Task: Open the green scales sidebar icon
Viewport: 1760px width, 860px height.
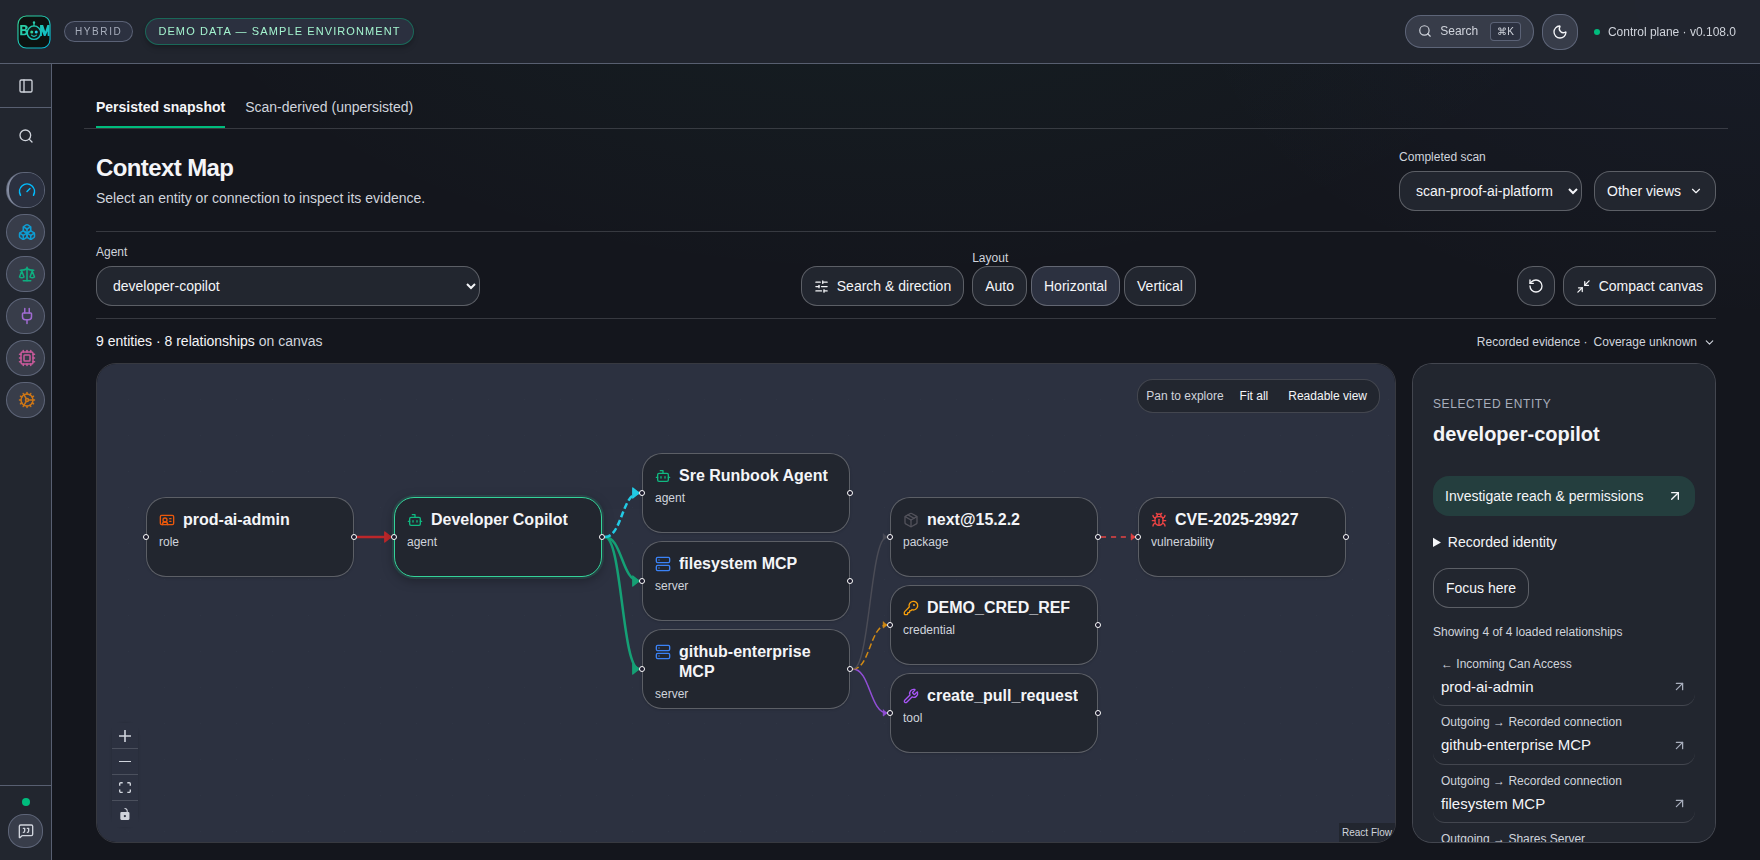Action: 26,274
